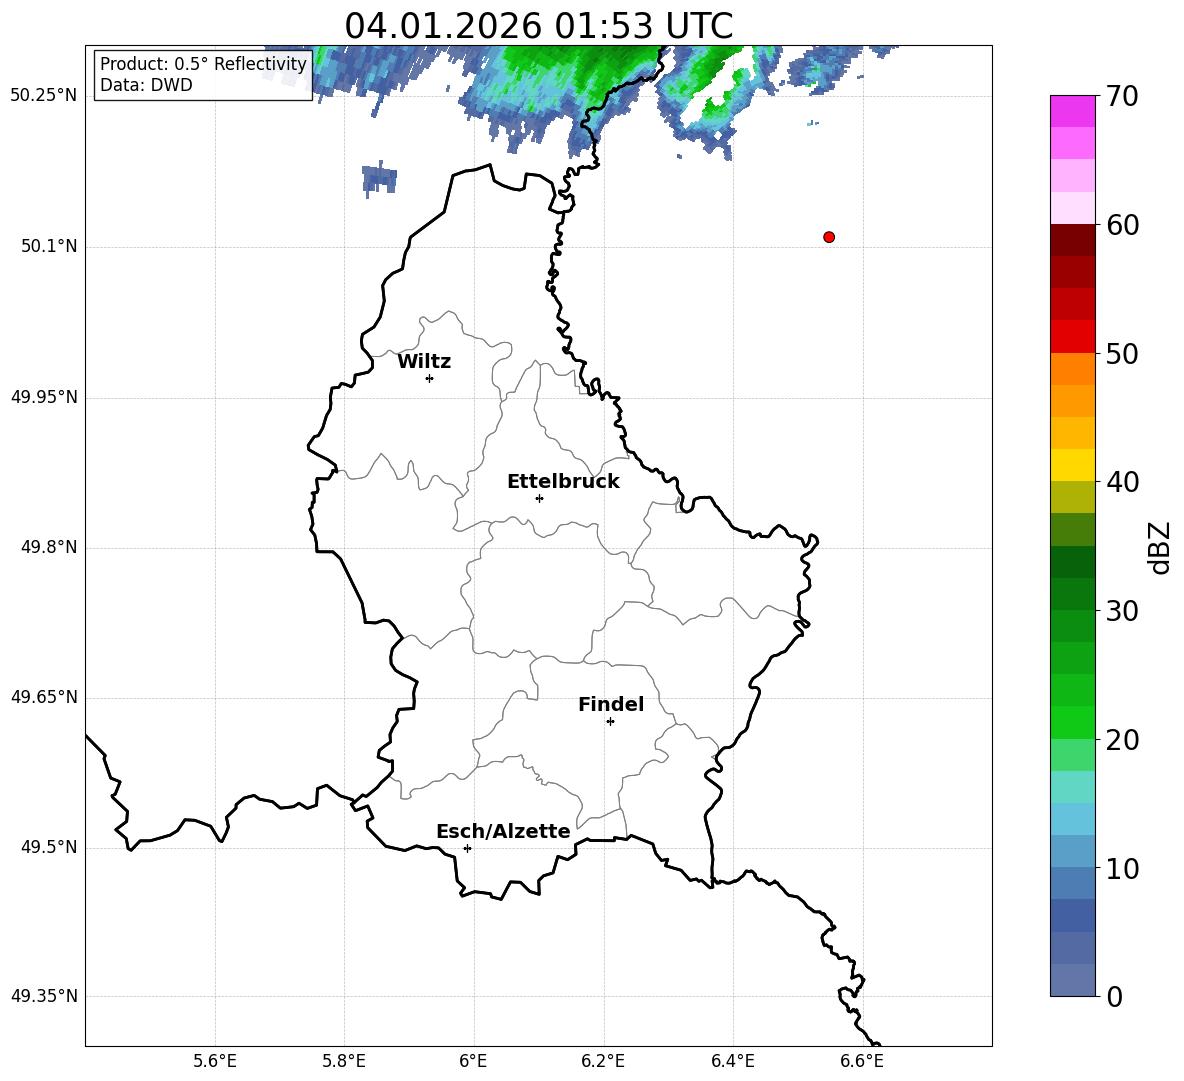Image resolution: width=1184 pixels, height=1081 pixels.
Task: Click the Ettelbruck city label
Action: pyautogui.click(x=563, y=482)
